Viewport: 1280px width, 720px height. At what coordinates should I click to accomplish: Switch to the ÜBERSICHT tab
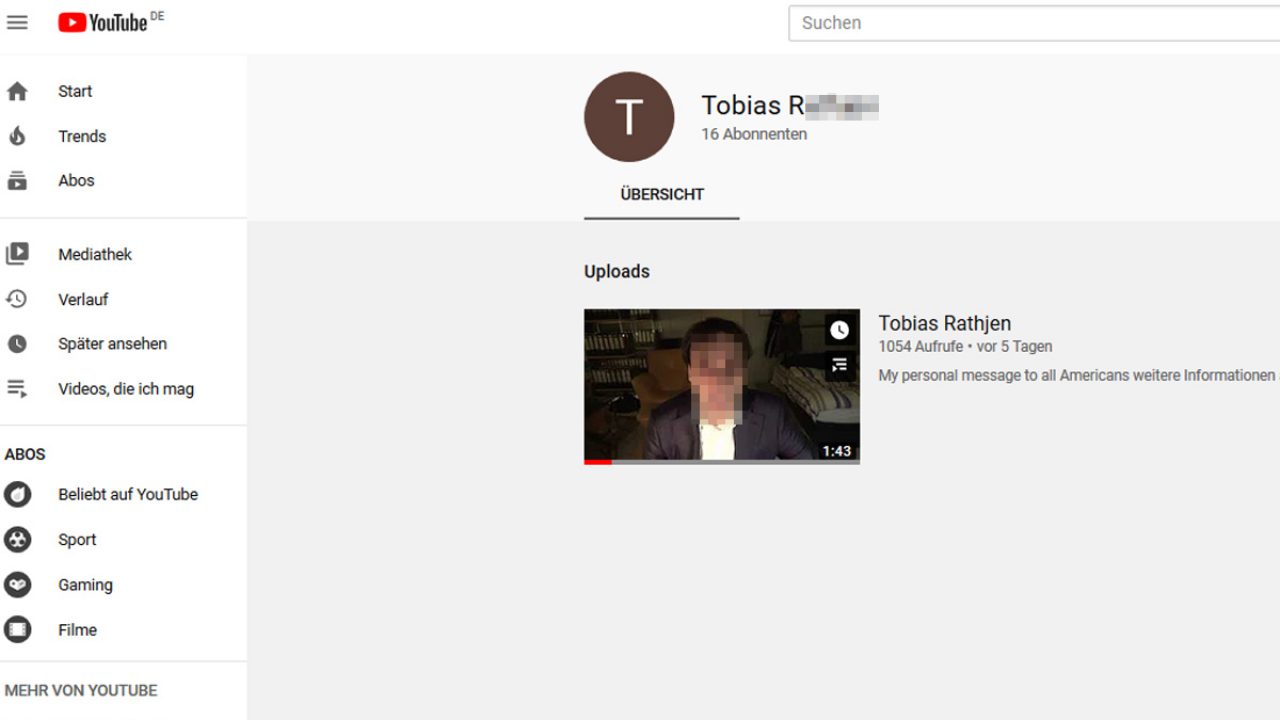tap(662, 195)
